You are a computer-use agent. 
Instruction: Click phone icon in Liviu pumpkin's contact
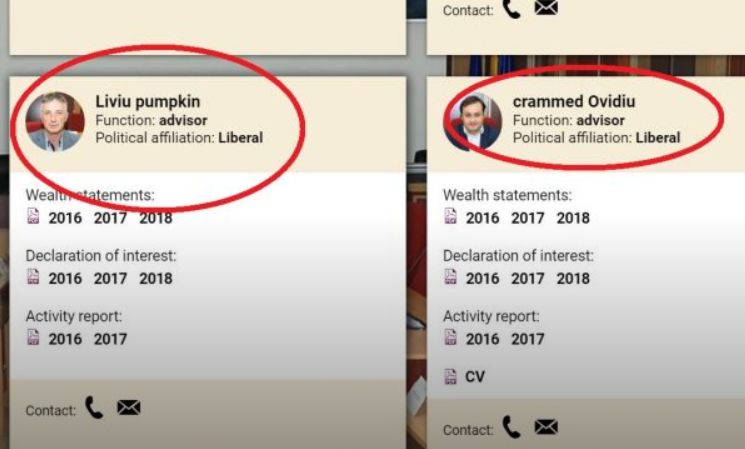[94, 408]
